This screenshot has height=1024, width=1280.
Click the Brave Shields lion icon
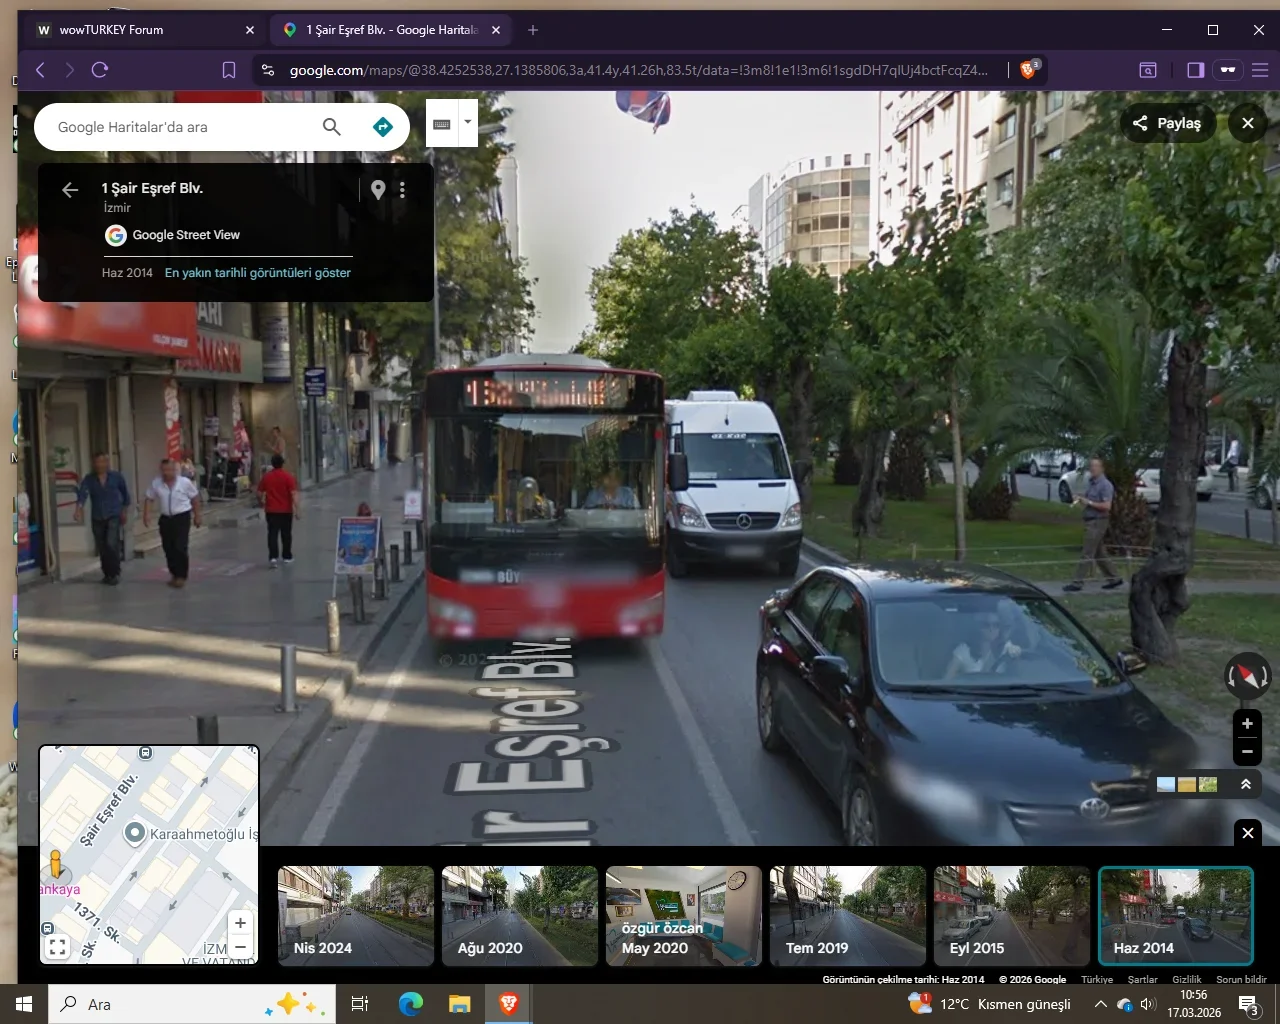click(x=1028, y=70)
